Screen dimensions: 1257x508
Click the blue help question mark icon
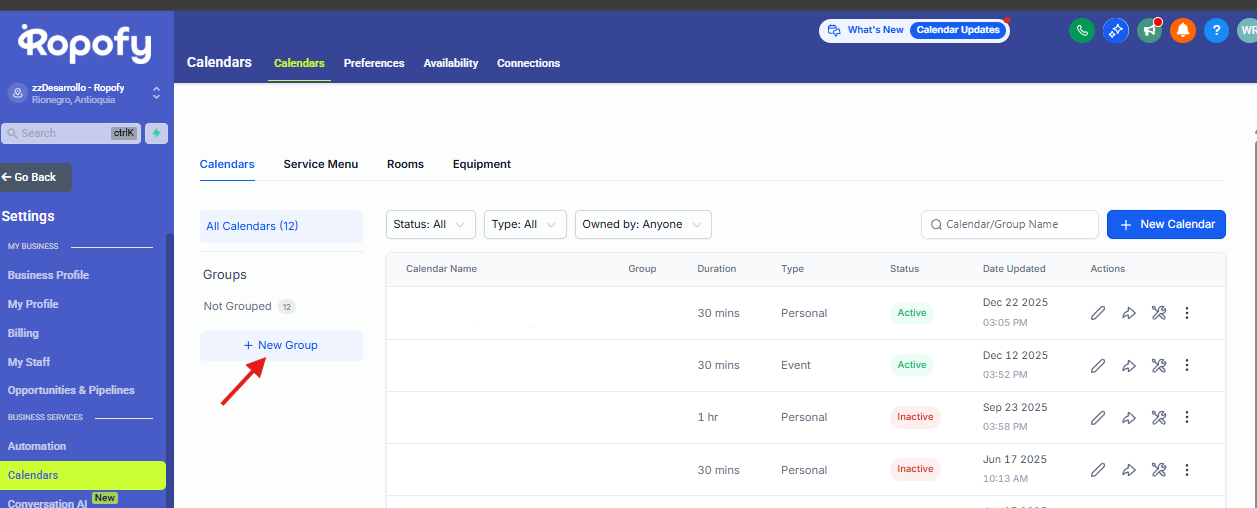[x=1216, y=30]
